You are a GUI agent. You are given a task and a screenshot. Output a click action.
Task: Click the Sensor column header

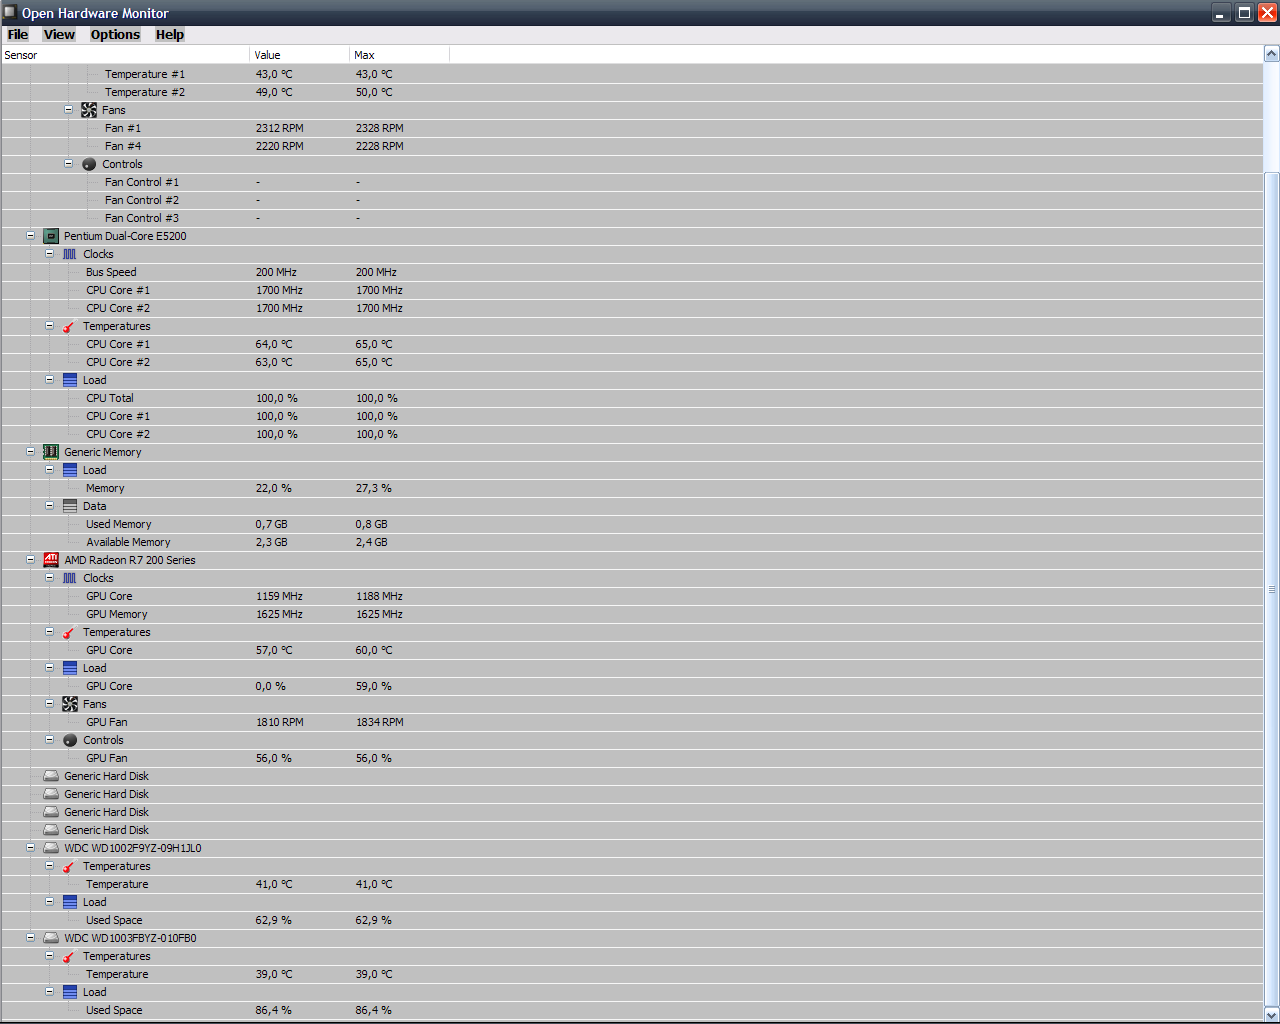pyautogui.click(x=125, y=55)
